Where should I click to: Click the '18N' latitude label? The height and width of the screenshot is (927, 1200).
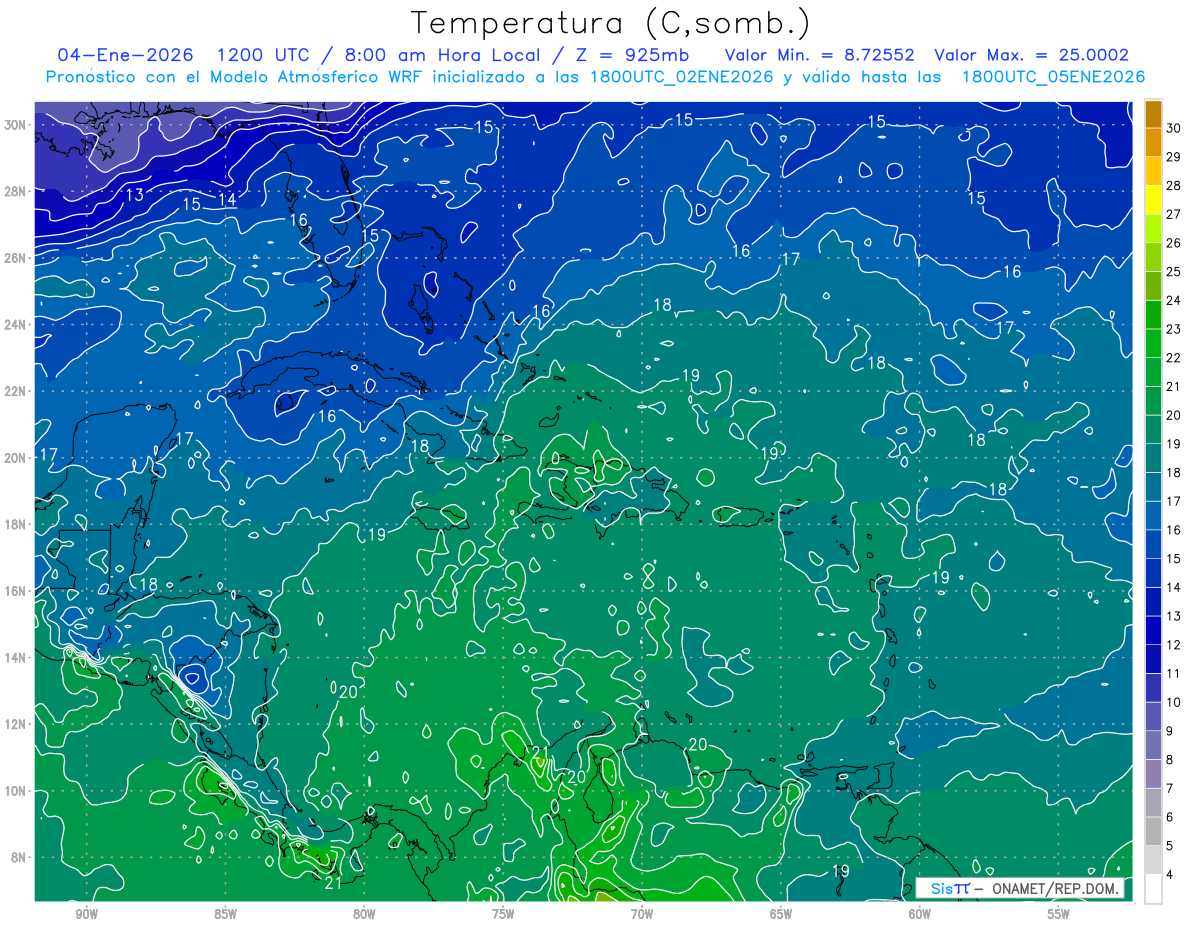point(16,524)
